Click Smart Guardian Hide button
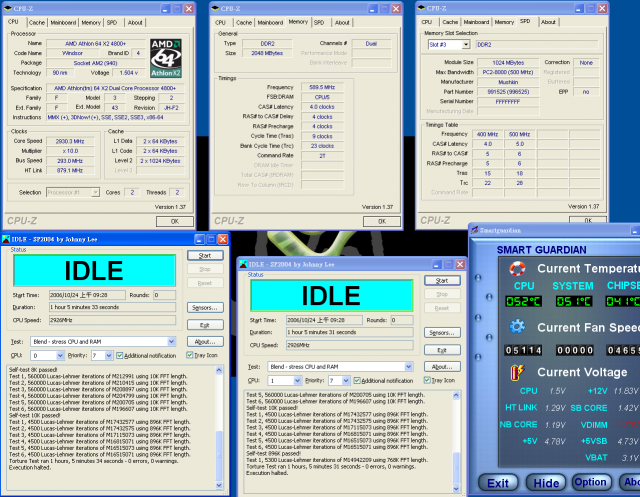Image resolution: width=640 pixels, height=497 pixels. [546, 483]
